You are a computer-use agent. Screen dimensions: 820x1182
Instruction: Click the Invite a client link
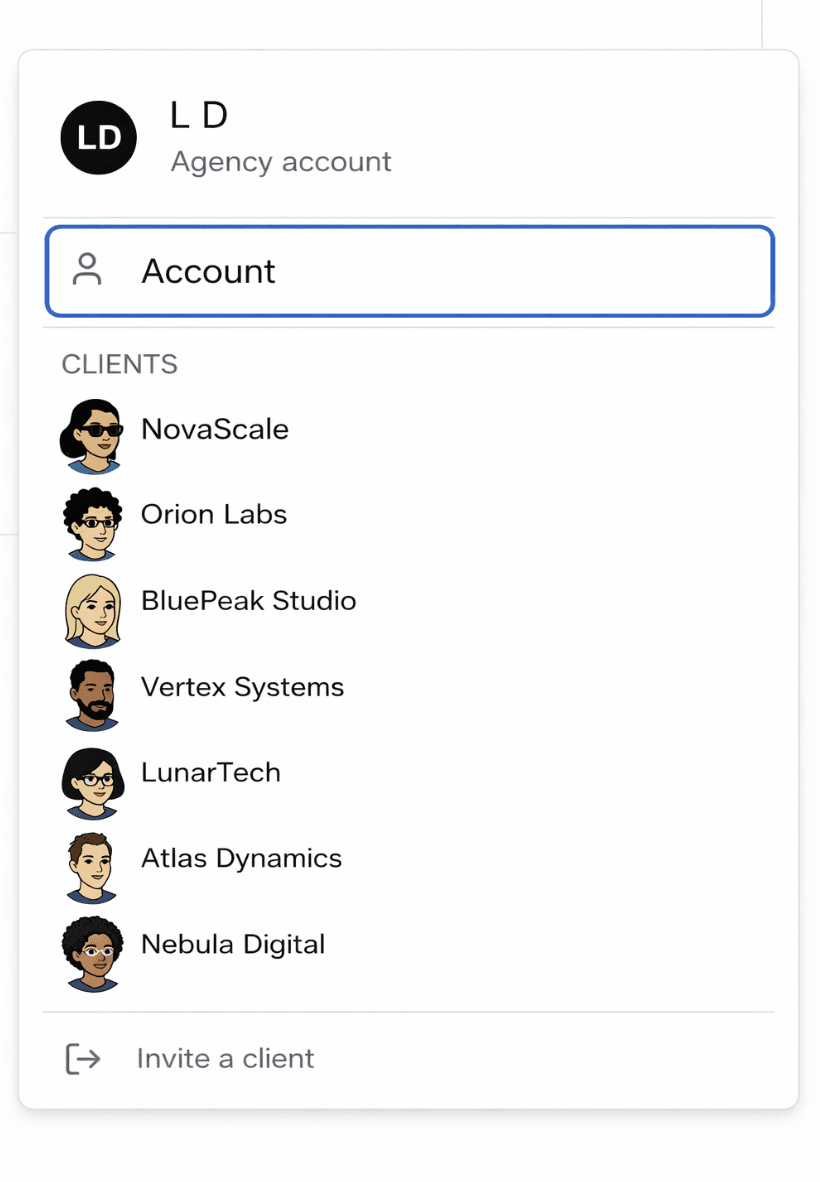(x=224, y=1058)
